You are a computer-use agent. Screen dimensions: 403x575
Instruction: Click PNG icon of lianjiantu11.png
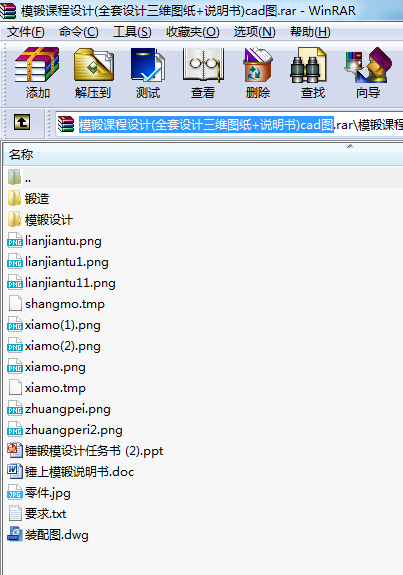pos(15,282)
